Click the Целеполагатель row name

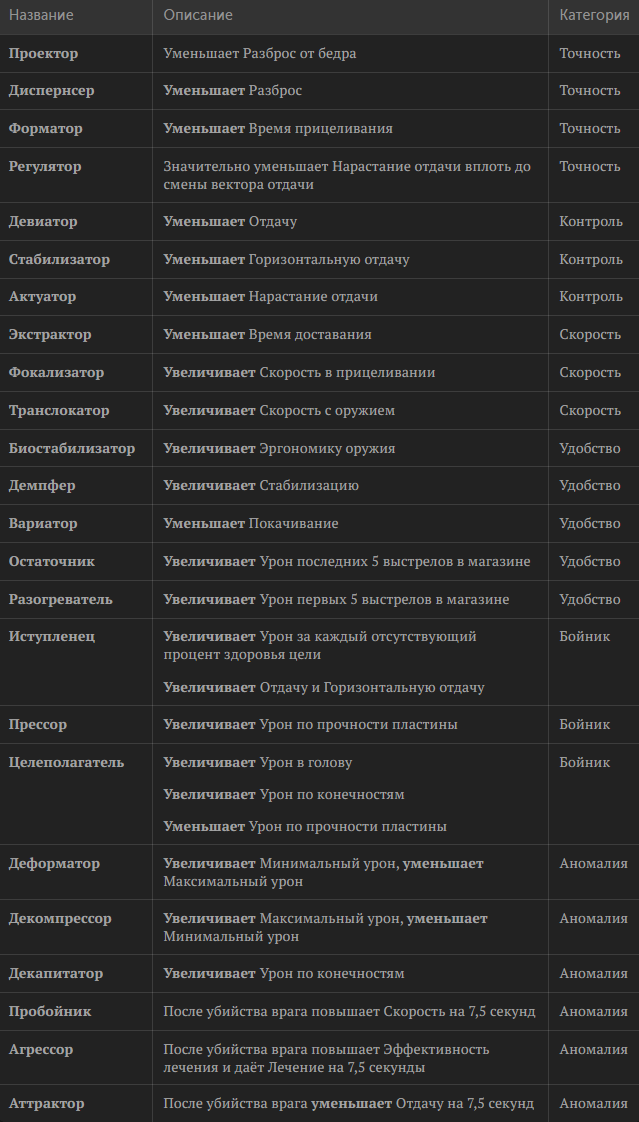point(66,763)
